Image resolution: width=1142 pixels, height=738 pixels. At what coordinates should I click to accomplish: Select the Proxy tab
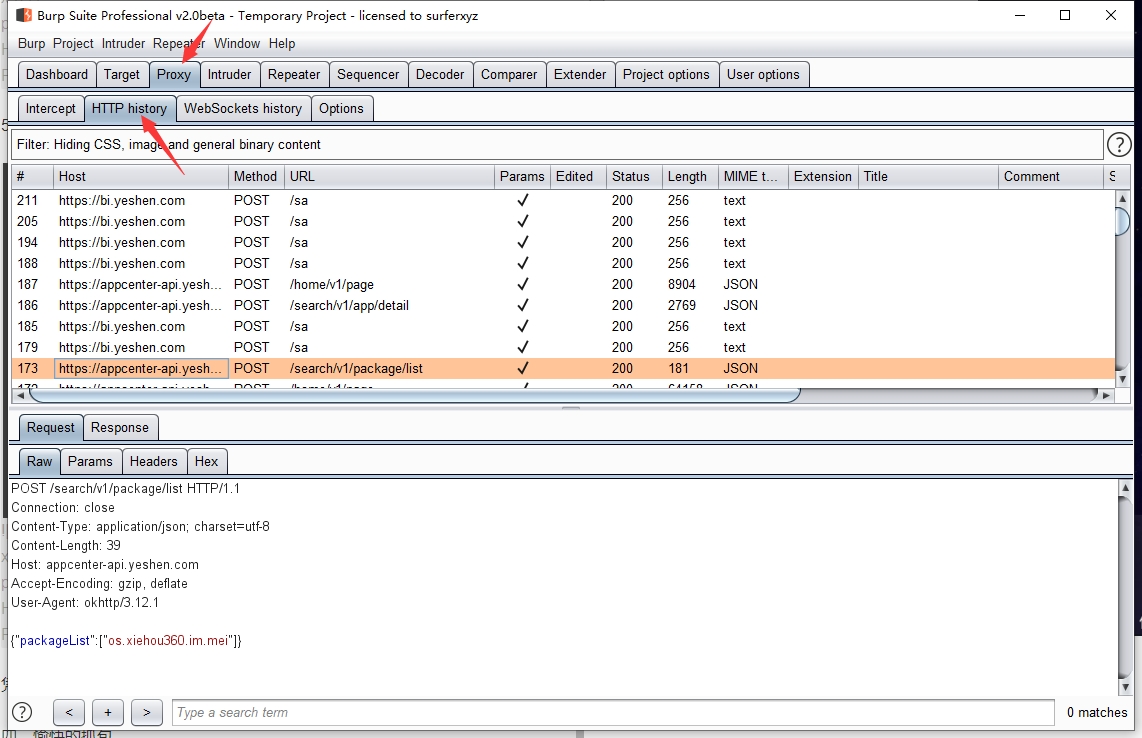pos(174,74)
